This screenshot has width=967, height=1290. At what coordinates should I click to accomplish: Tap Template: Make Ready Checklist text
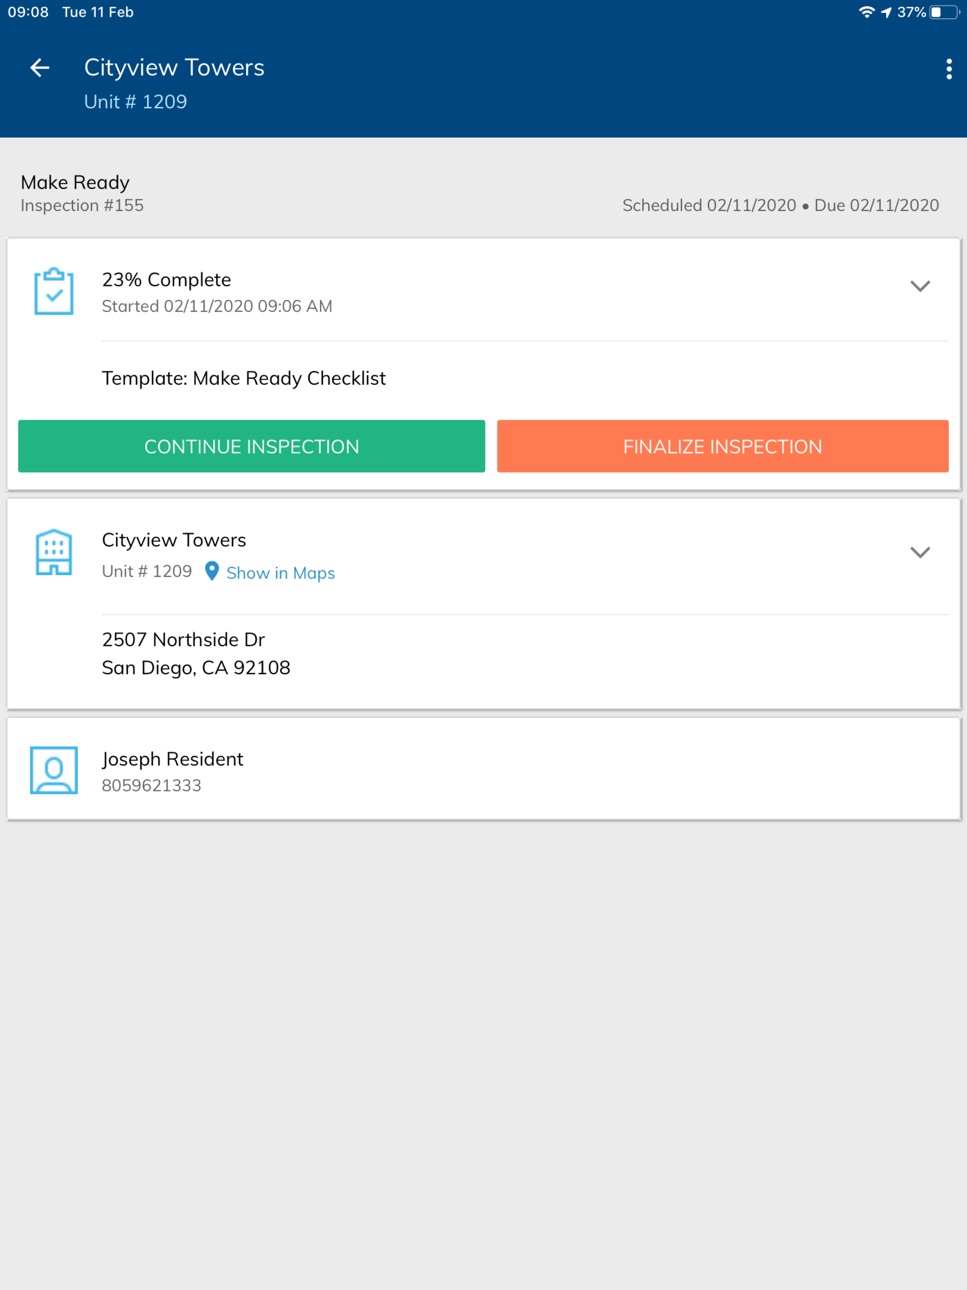pos(243,378)
